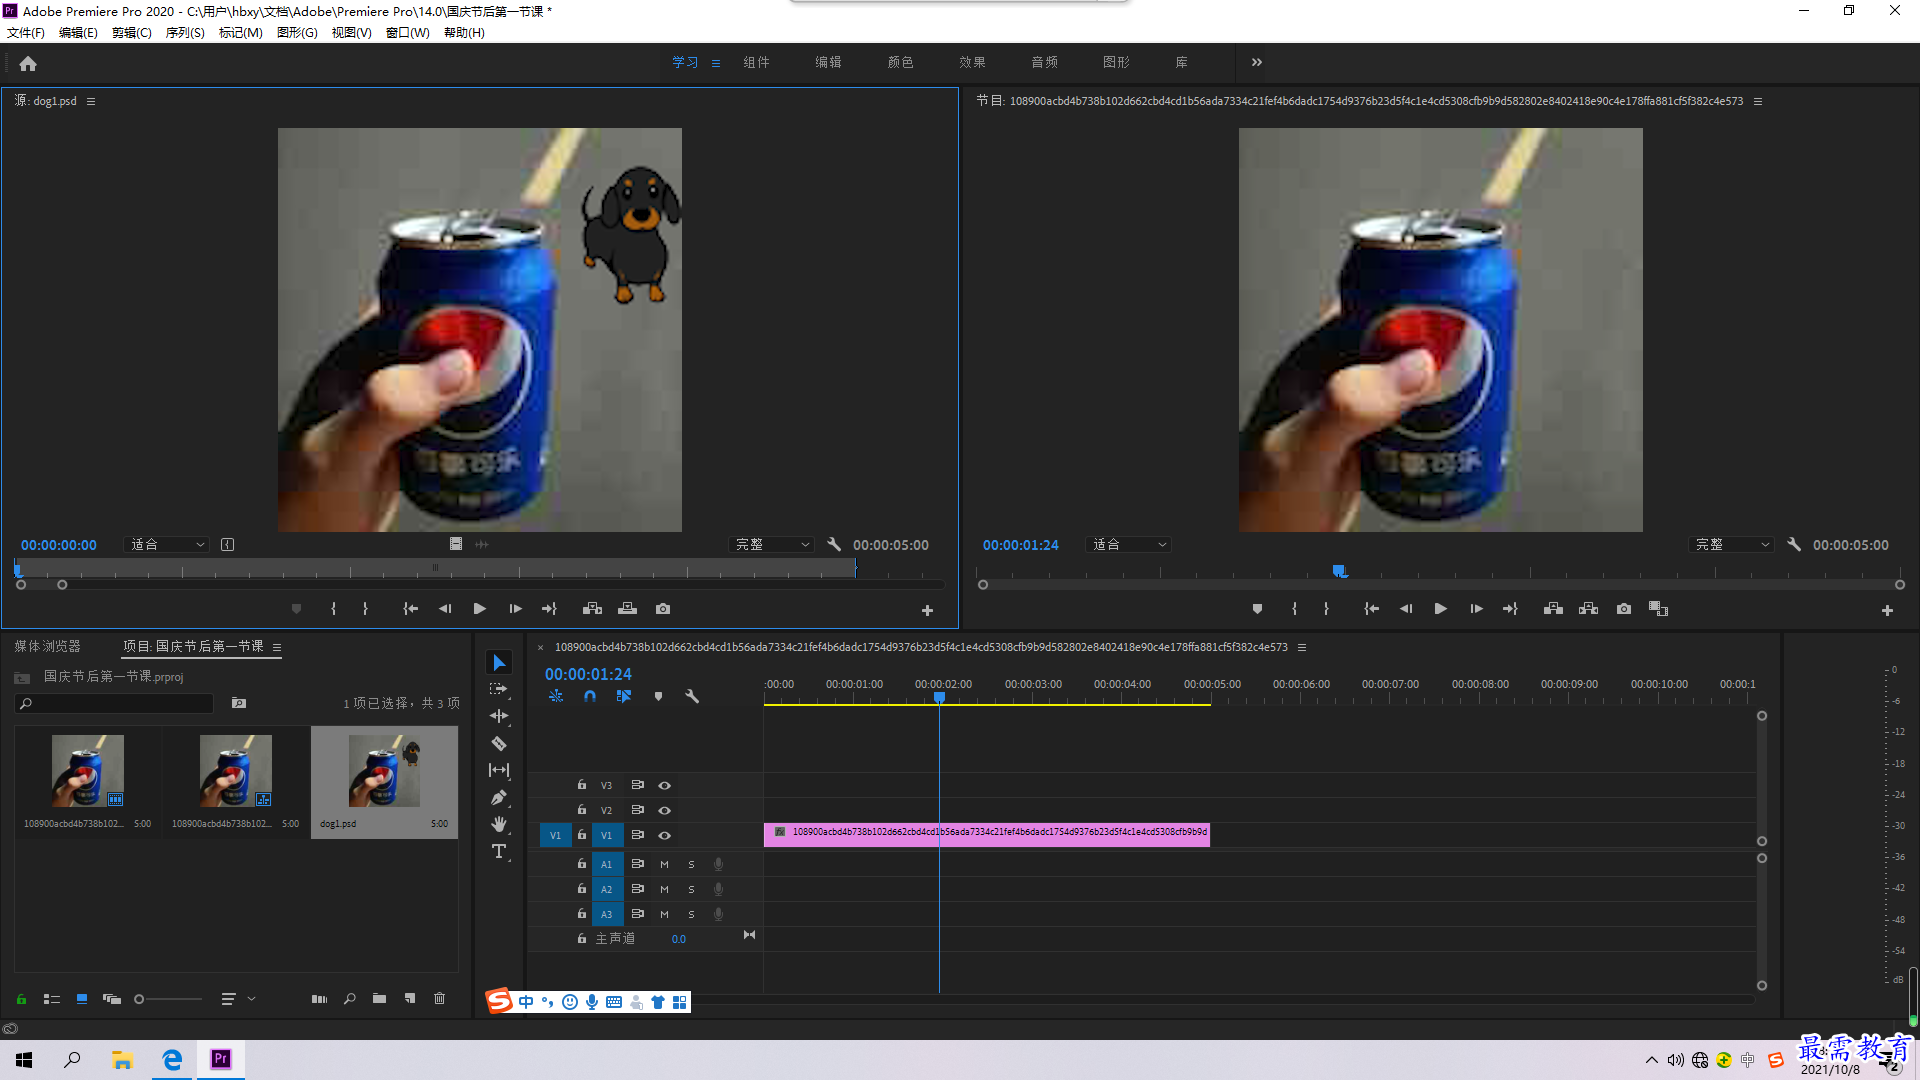Open the comparison view in the Program monitor
Image resolution: width=1920 pixels, height=1080 pixels.
click(x=1658, y=609)
